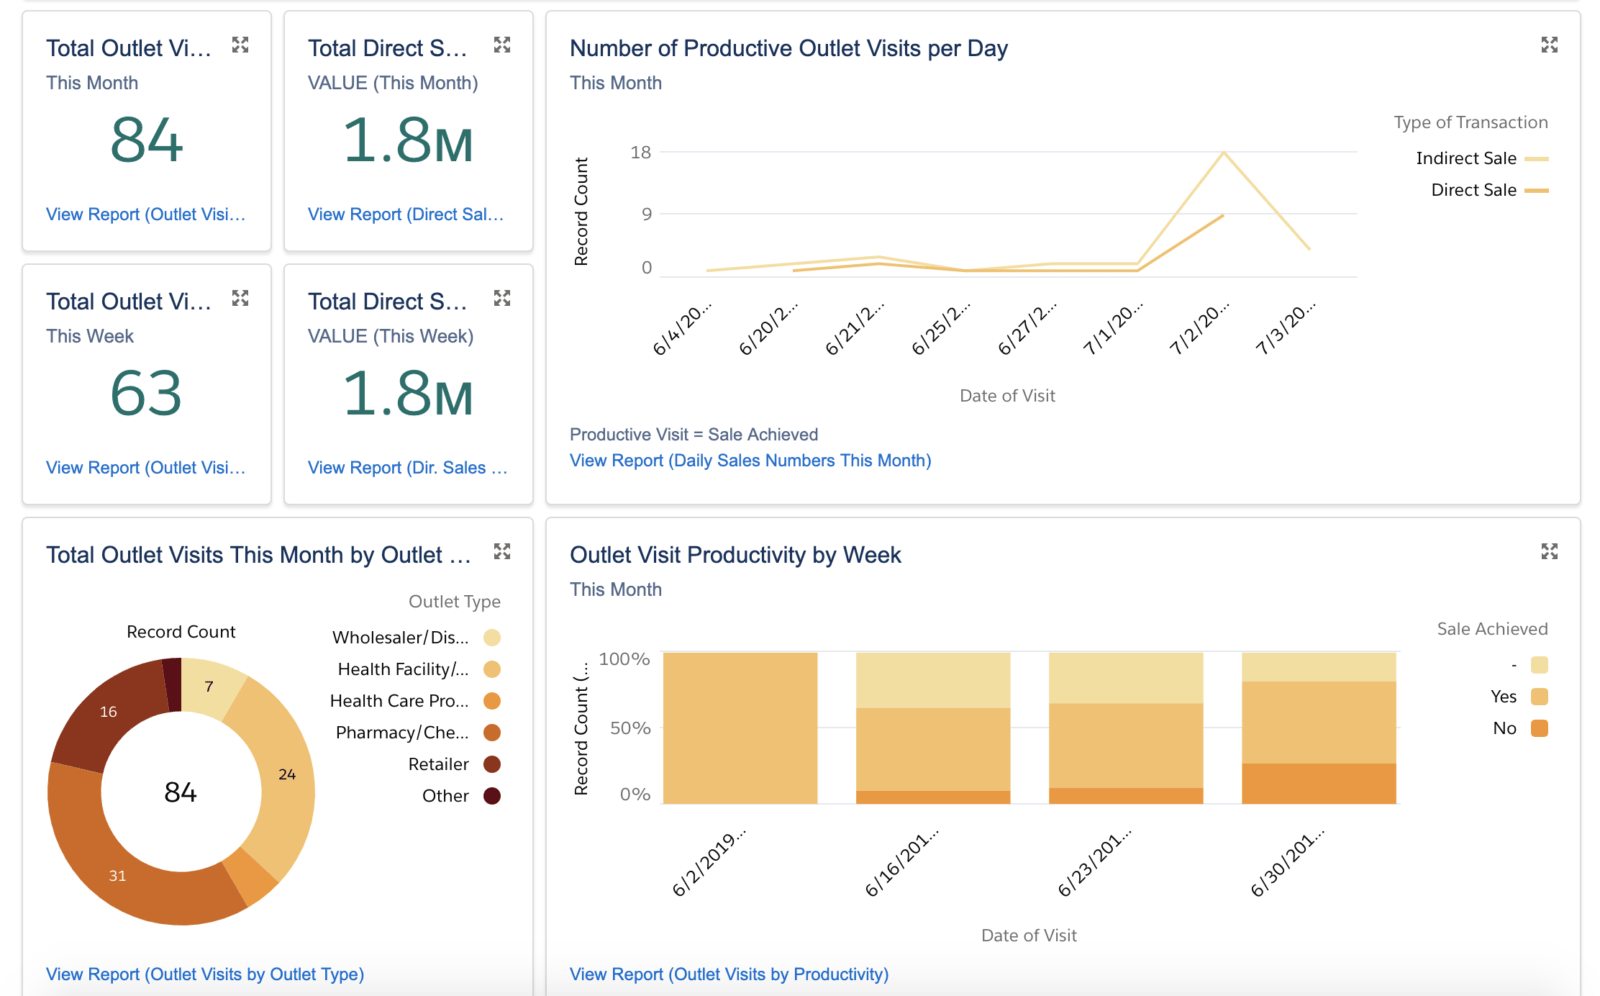Expand Productive Outlet Visits per Day chart
The image size is (1600, 996).
[x=1549, y=45]
